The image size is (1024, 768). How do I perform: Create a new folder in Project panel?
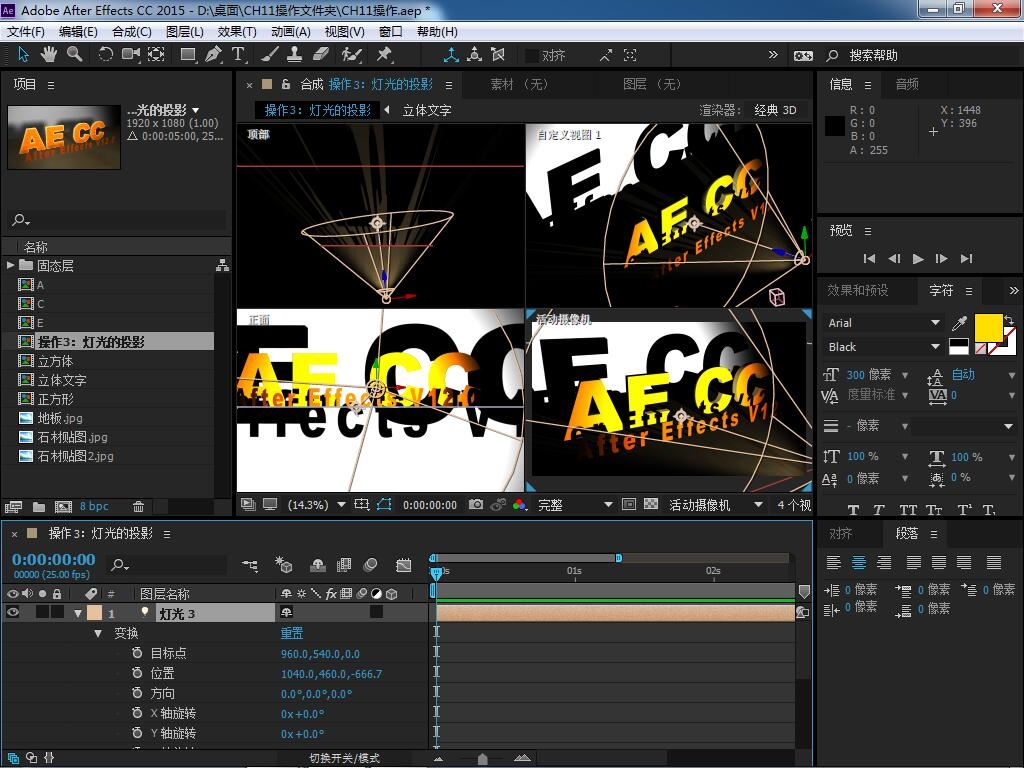point(39,507)
